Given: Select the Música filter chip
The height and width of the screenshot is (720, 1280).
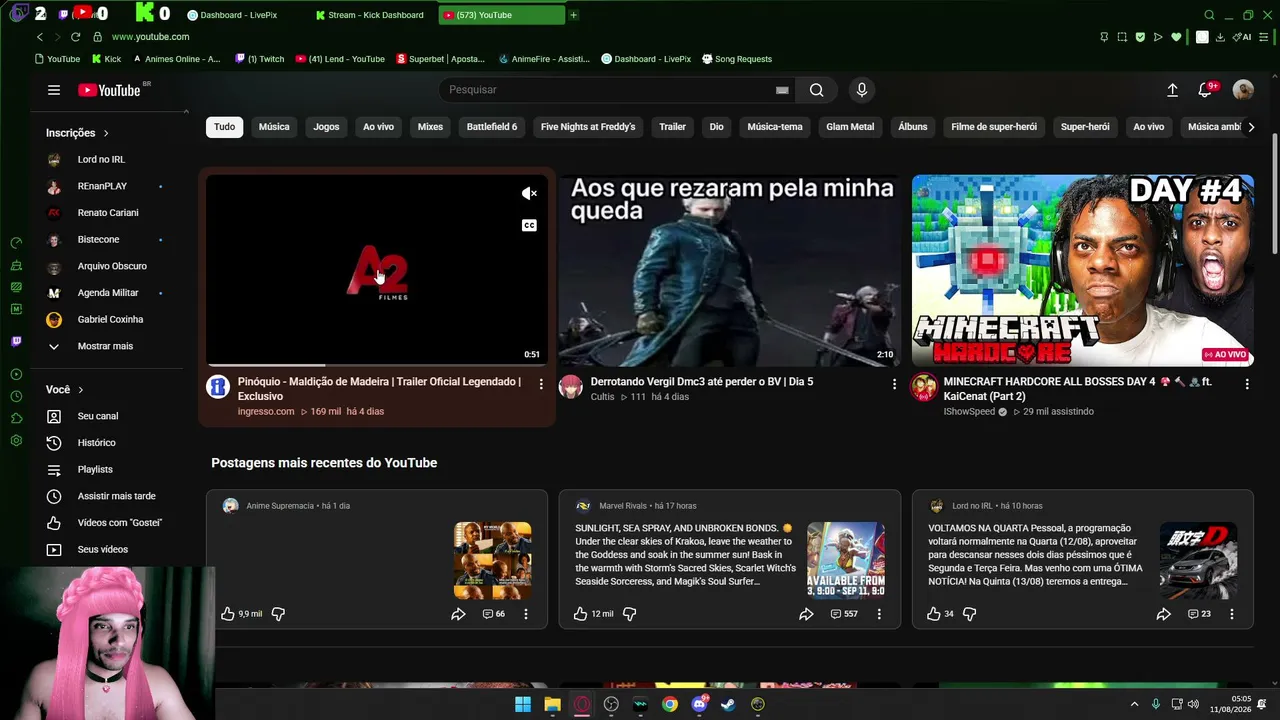Looking at the screenshot, I should (274, 127).
